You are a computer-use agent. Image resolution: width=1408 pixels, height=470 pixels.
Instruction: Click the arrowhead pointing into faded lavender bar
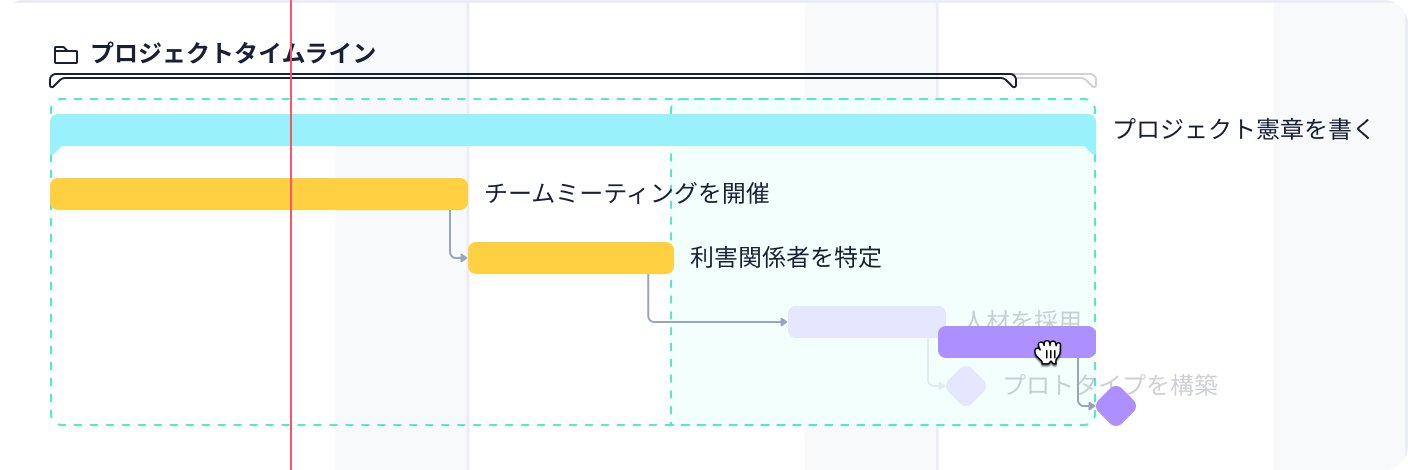click(783, 322)
